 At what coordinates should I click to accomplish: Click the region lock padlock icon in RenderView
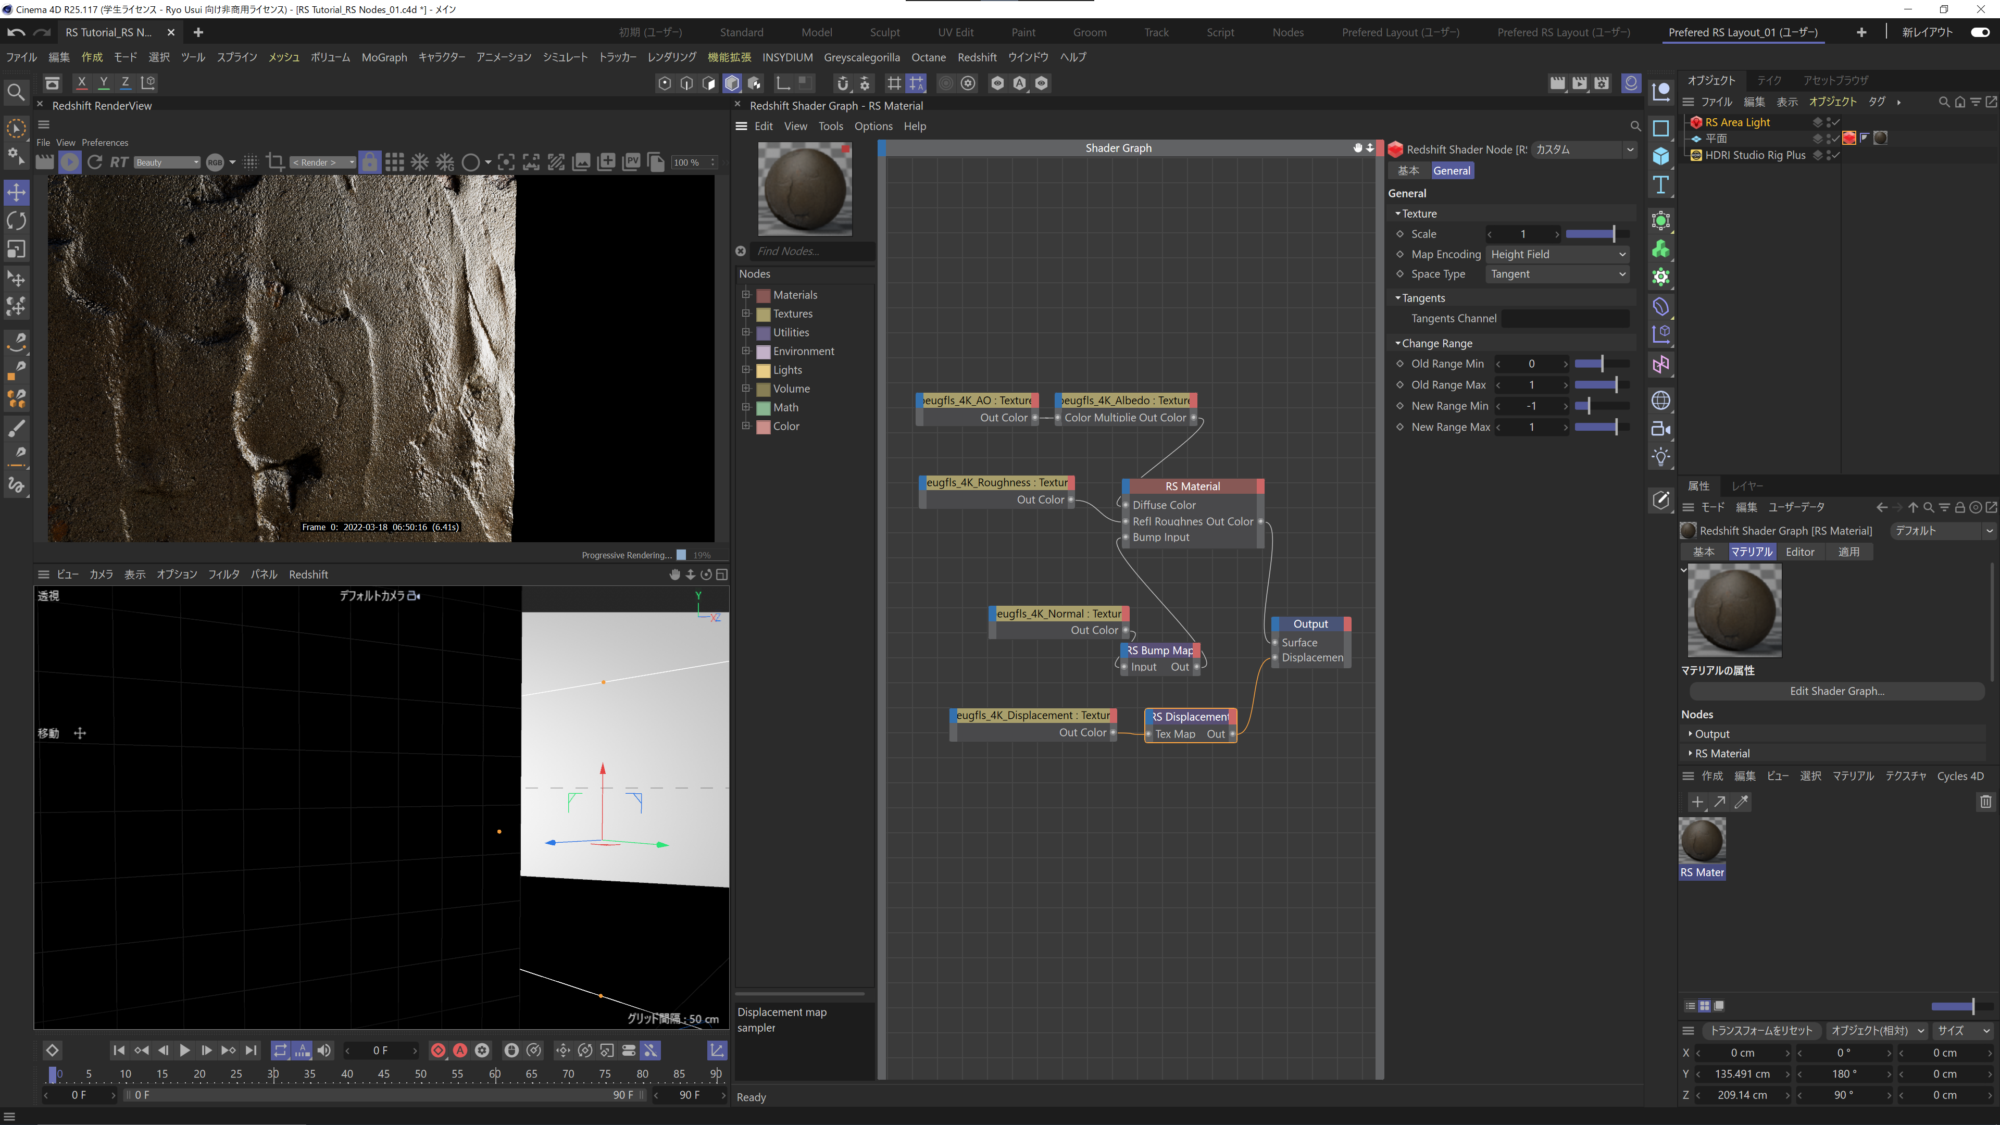(x=369, y=162)
